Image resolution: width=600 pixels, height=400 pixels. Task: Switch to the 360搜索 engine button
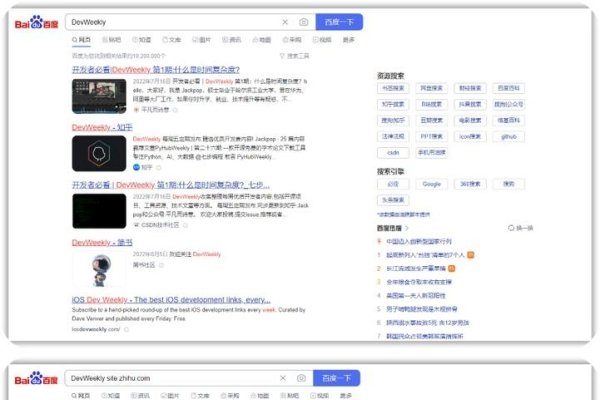[470, 184]
